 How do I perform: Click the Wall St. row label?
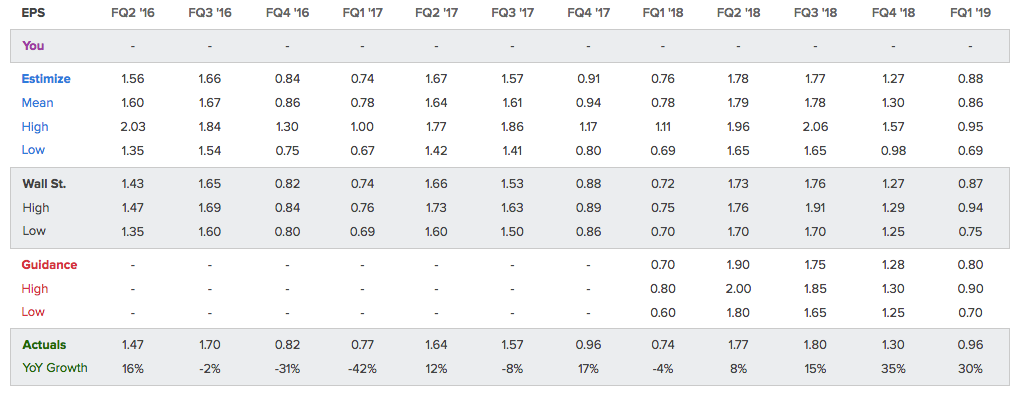44,184
